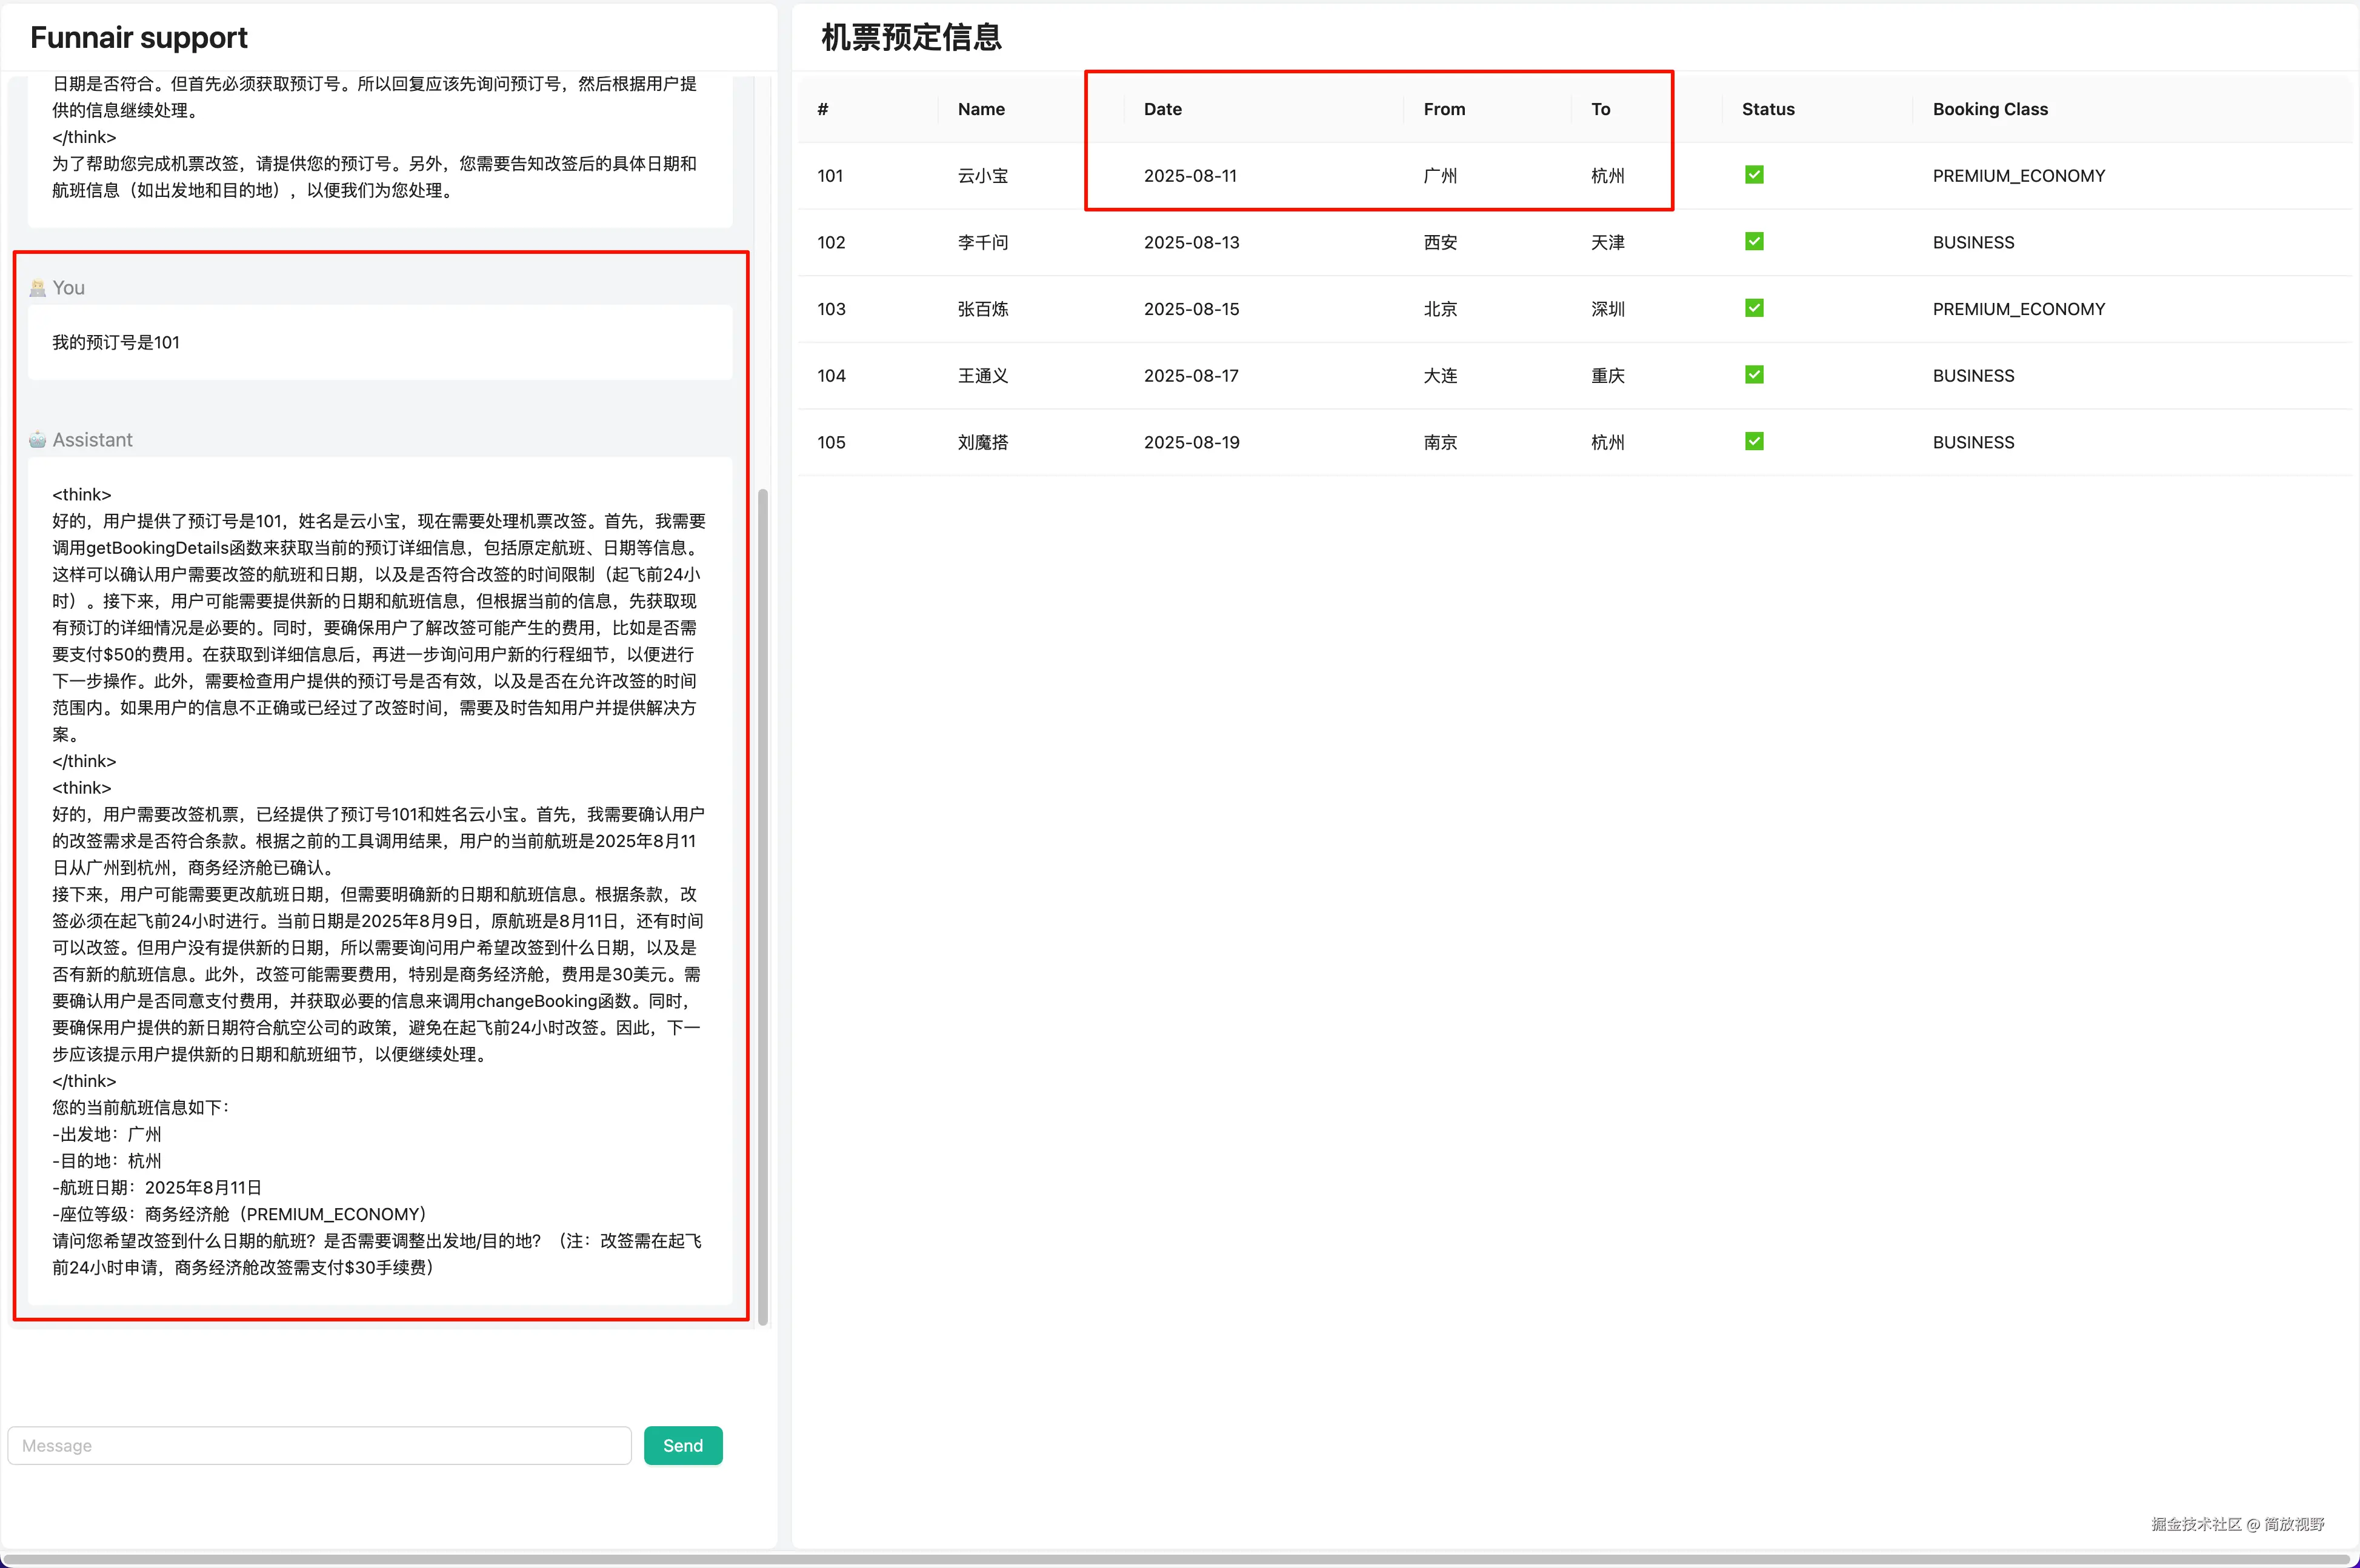The width and height of the screenshot is (2360, 1568).
Task: Click the Date column header
Action: 1162,109
